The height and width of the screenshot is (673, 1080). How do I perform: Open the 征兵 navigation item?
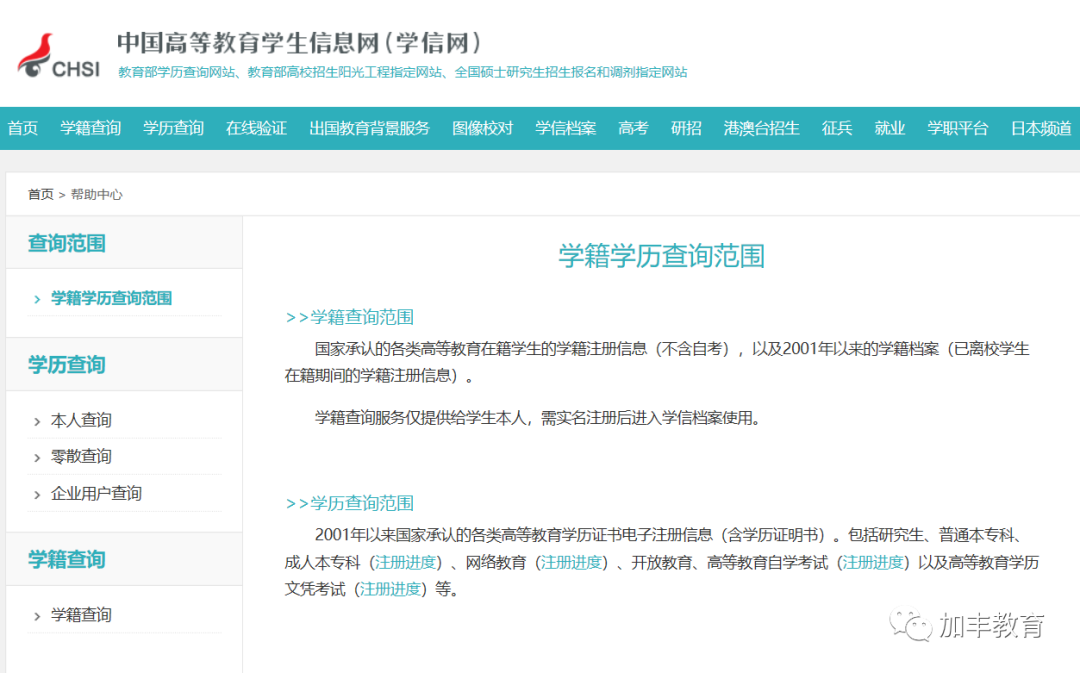(x=836, y=128)
